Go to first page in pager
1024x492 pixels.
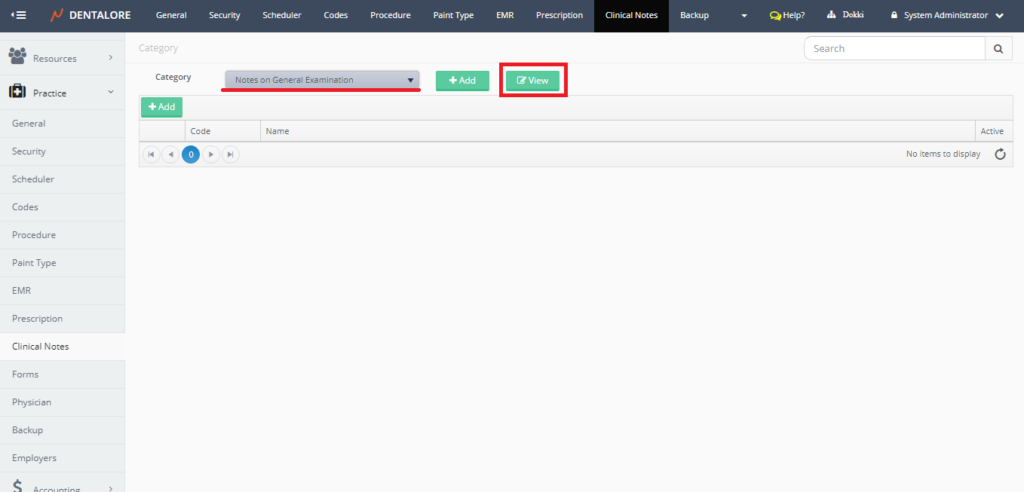pos(151,154)
